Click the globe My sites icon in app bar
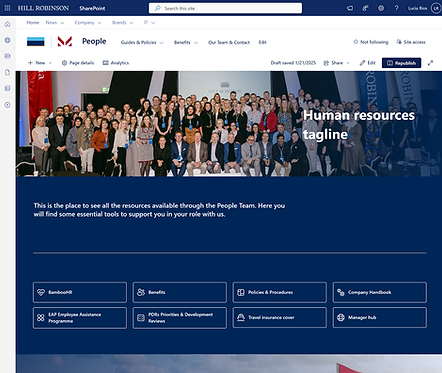The image size is (442, 373). coord(7,40)
